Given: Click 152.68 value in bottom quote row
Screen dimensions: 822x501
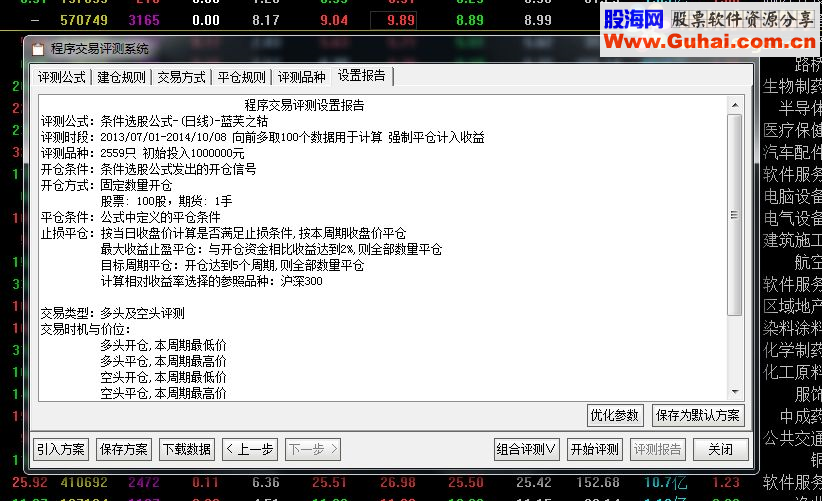Looking at the screenshot, I should [598, 482].
